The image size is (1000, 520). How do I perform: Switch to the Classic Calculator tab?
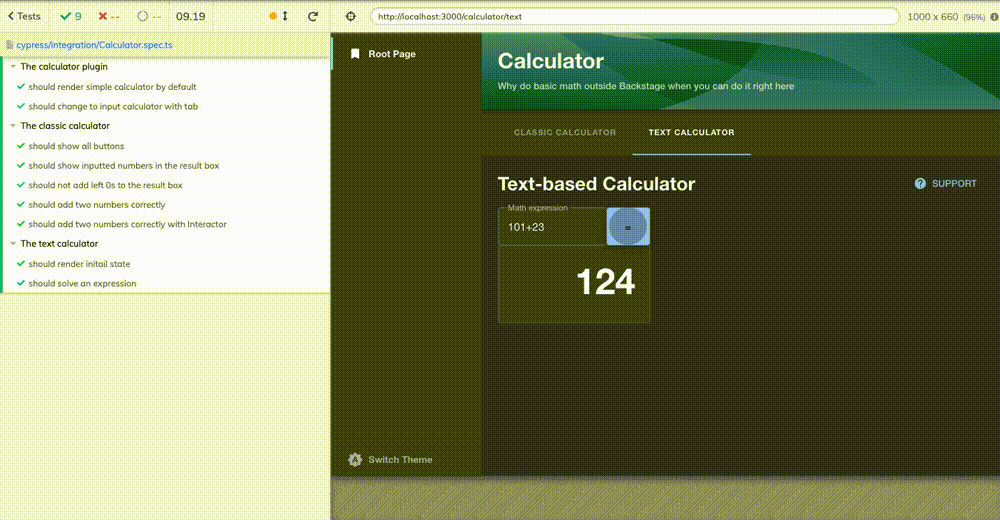point(565,133)
